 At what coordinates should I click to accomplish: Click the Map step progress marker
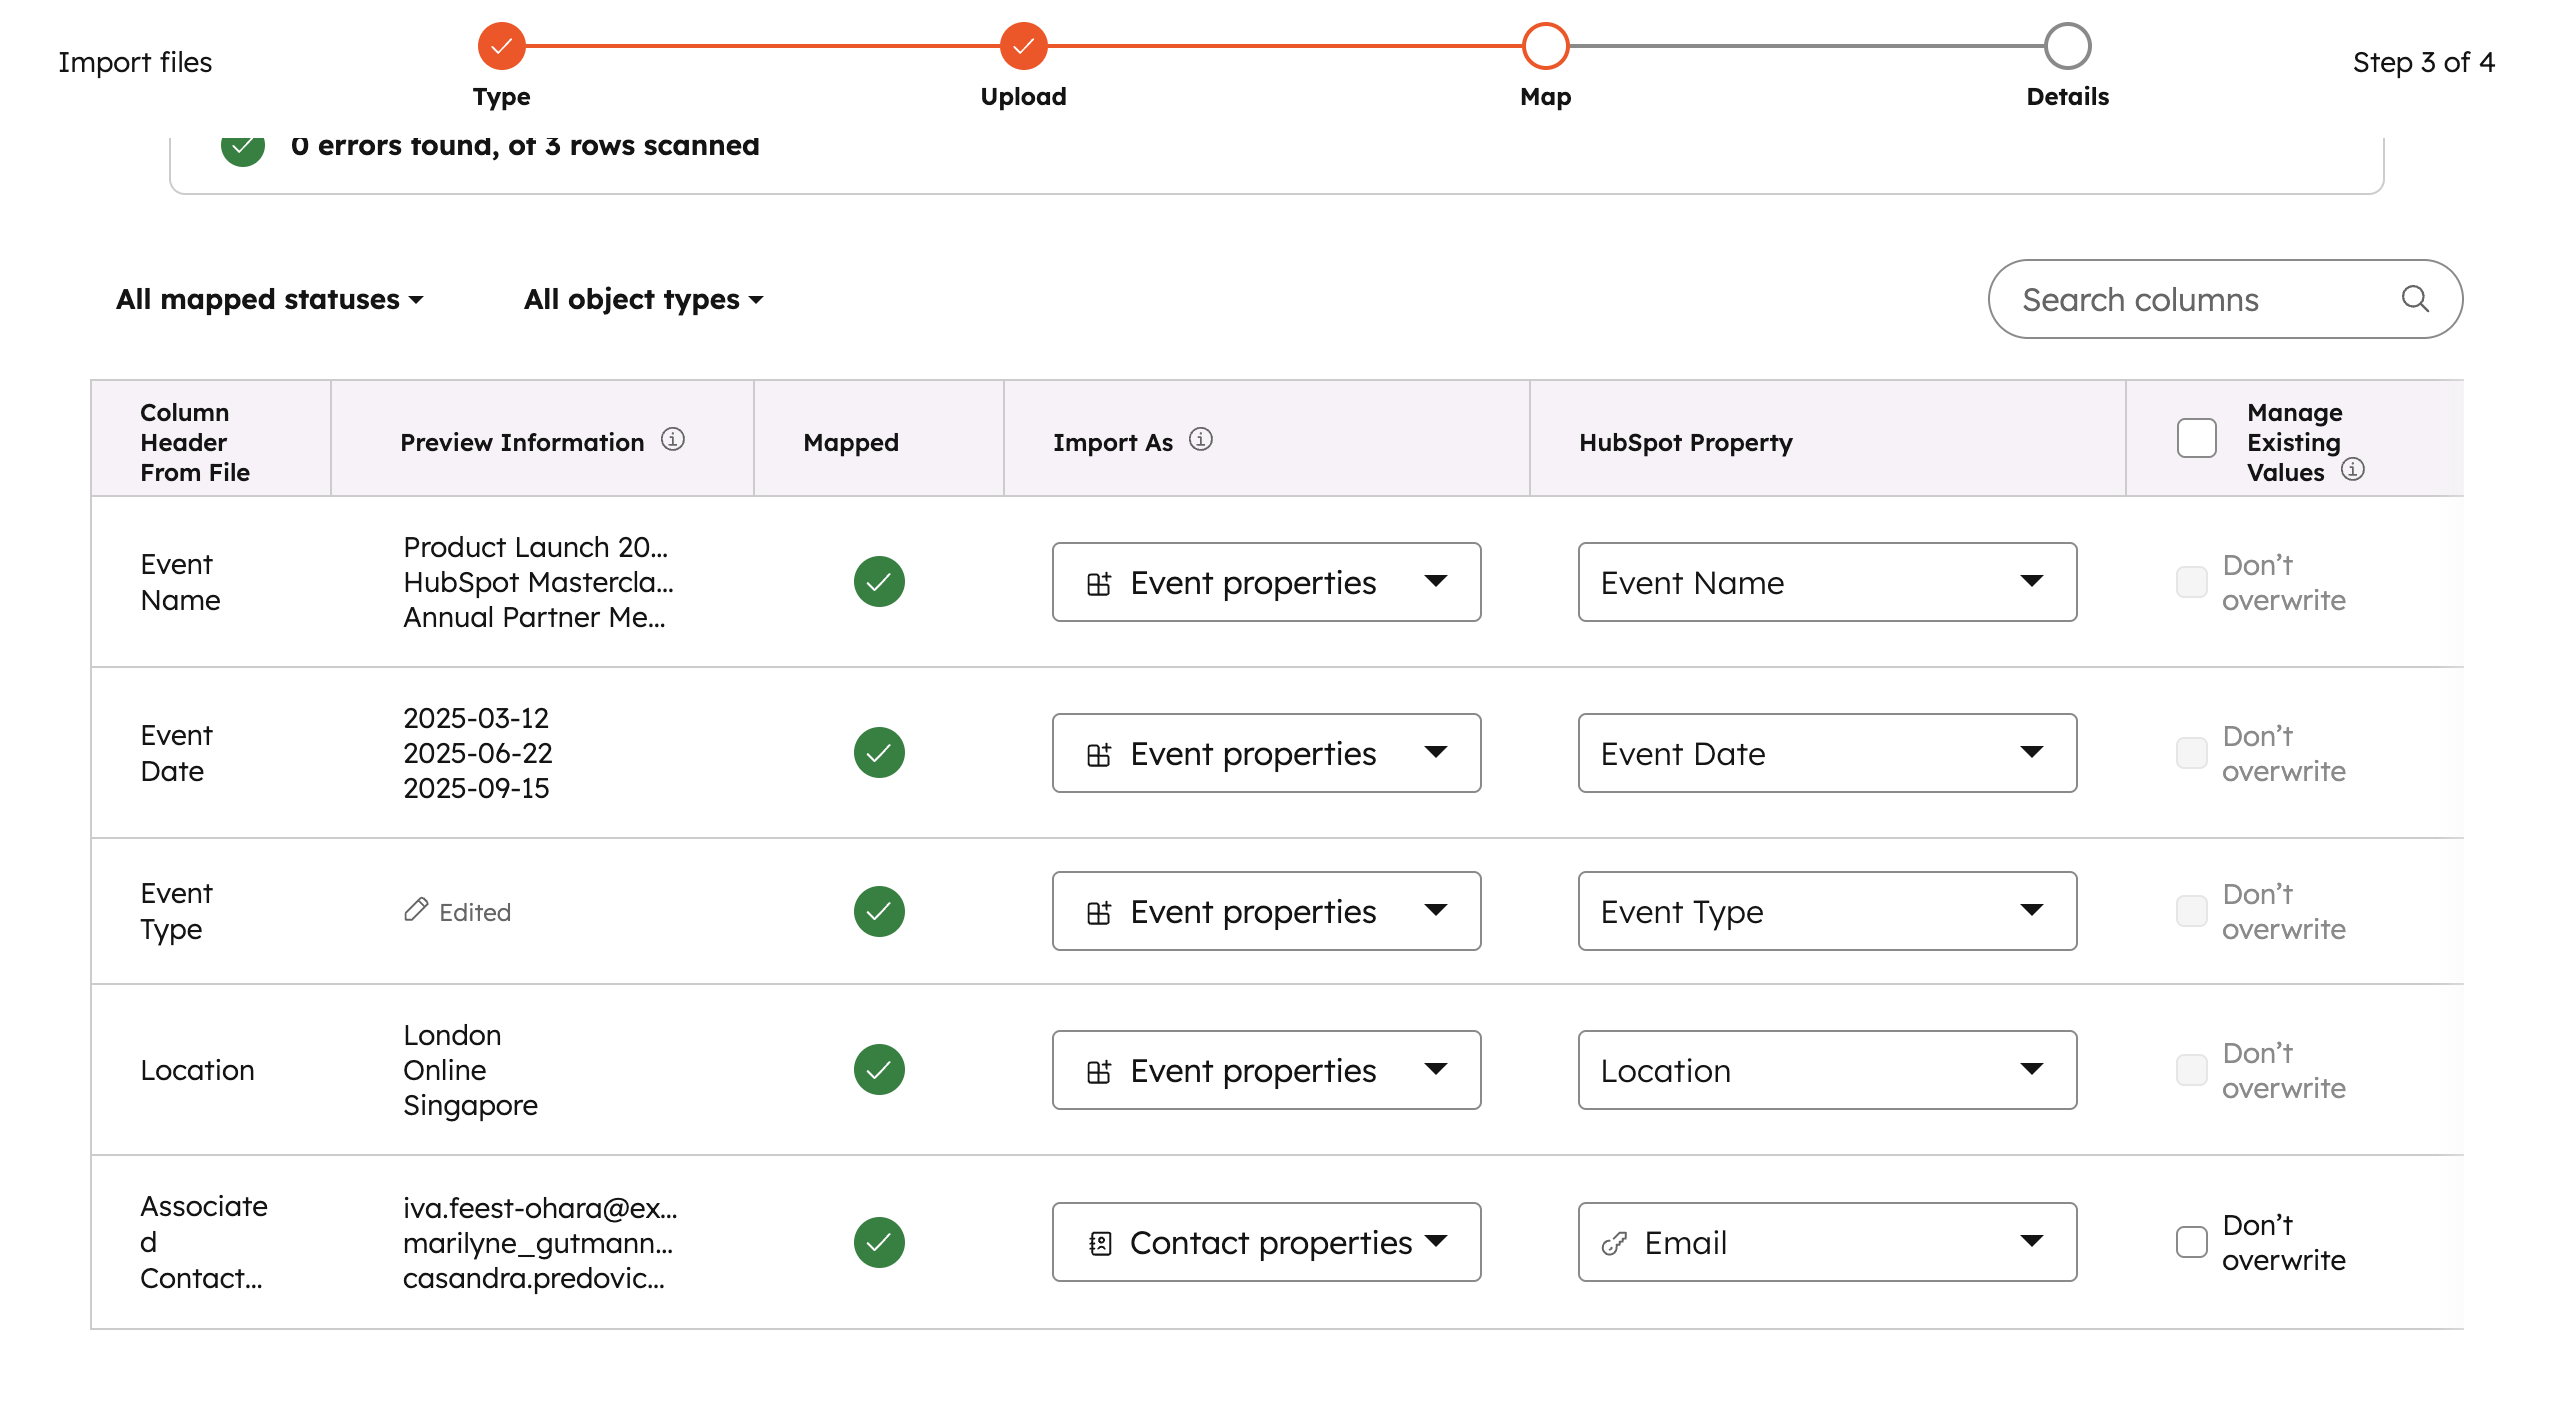[1545, 46]
